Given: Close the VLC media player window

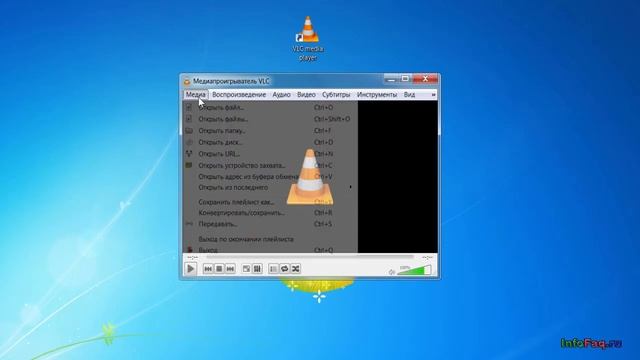Looking at the screenshot, I should tap(425, 79).
